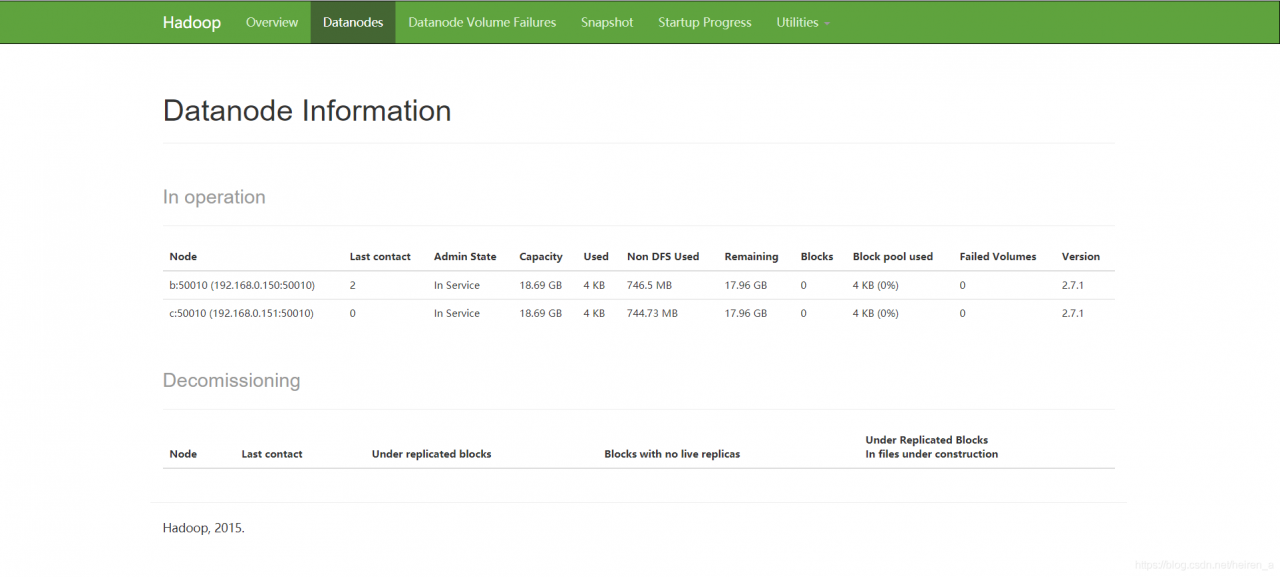Image resolution: width=1280 pixels, height=577 pixels.
Task: Click the Version column header
Action: [x=1081, y=257]
